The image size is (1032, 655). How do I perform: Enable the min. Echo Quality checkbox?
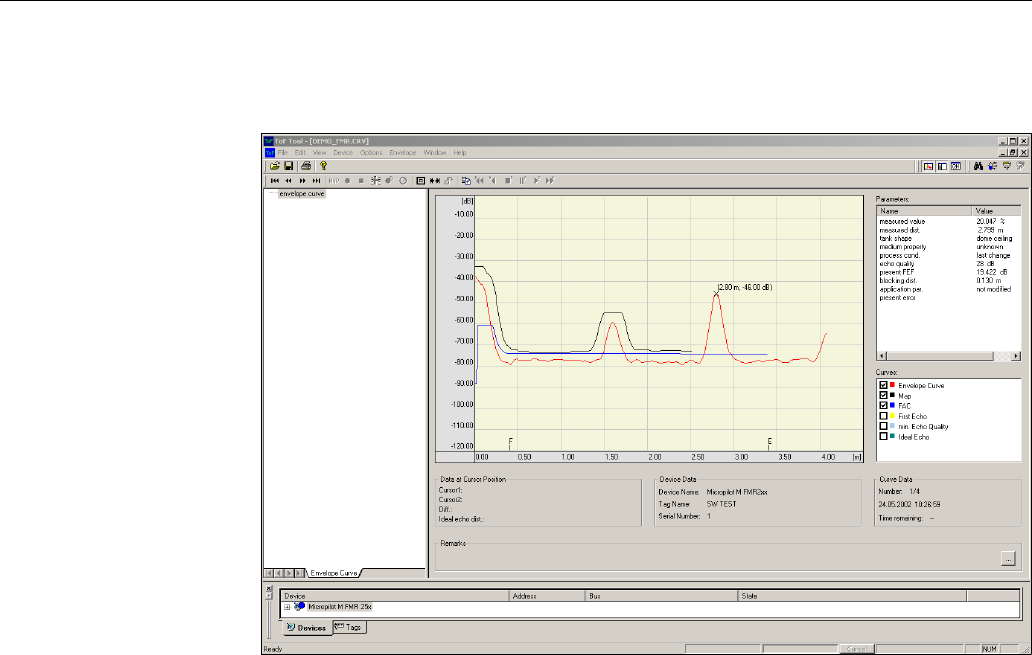pos(883,426)
